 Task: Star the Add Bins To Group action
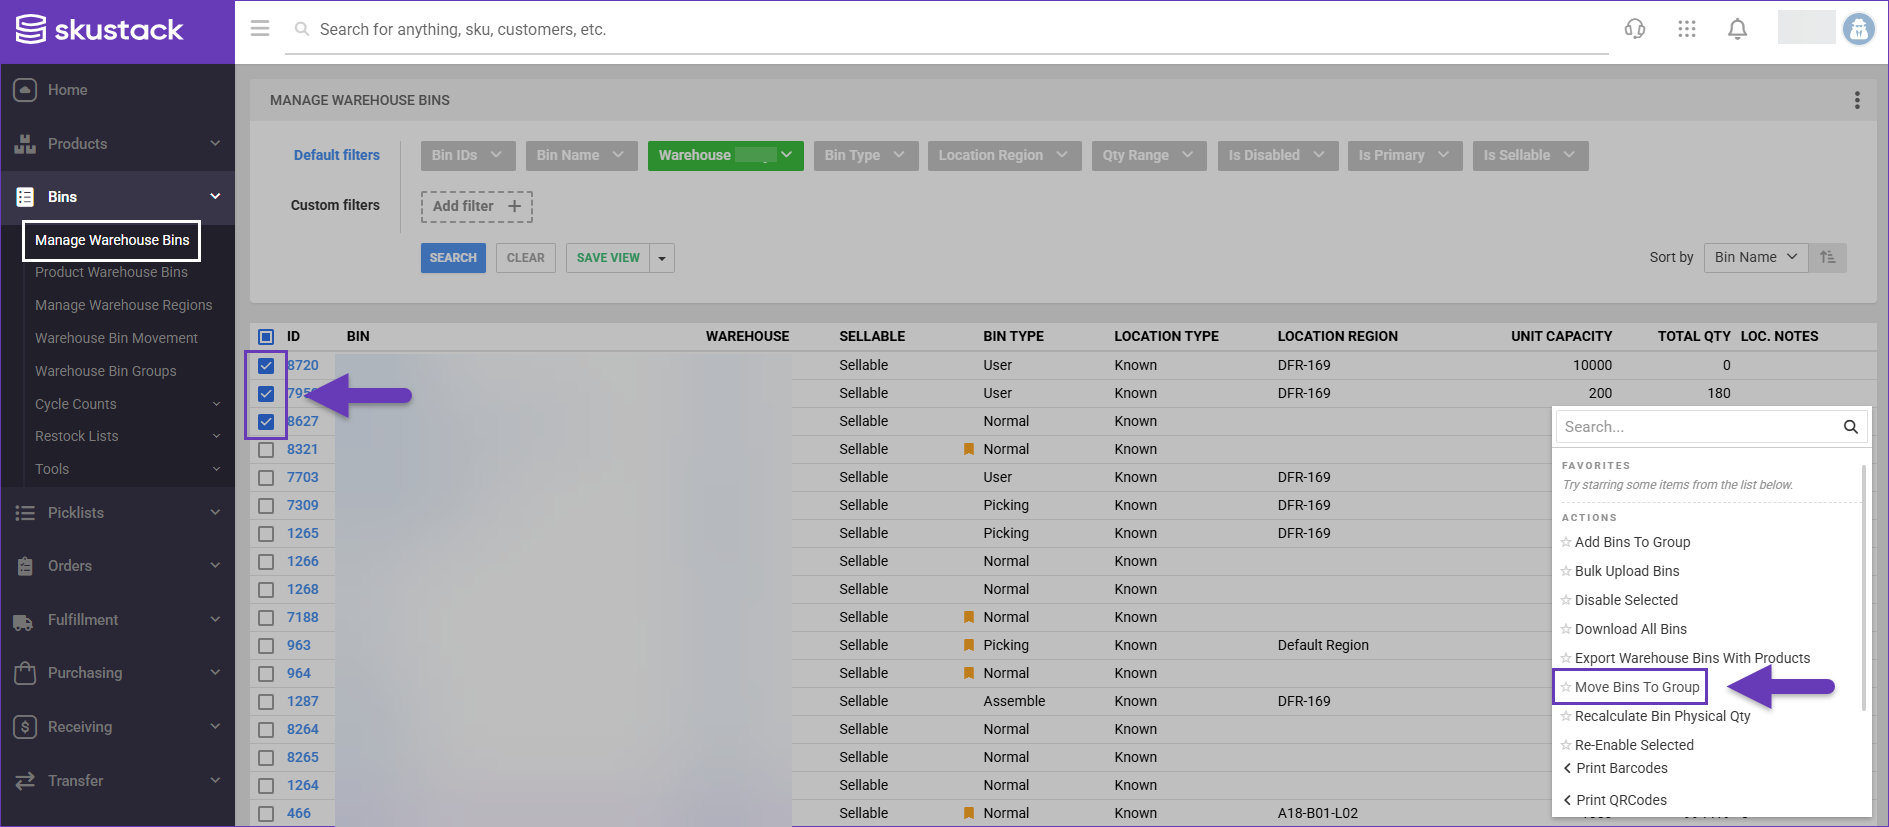pos(1566,542)
